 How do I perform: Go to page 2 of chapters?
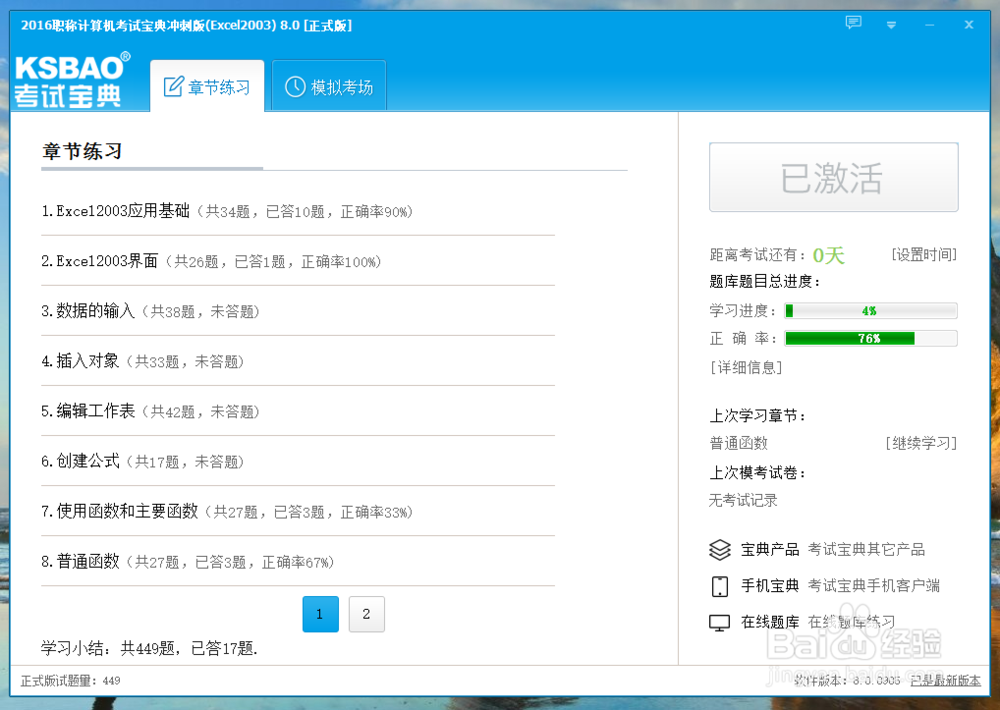click(367, 614)
